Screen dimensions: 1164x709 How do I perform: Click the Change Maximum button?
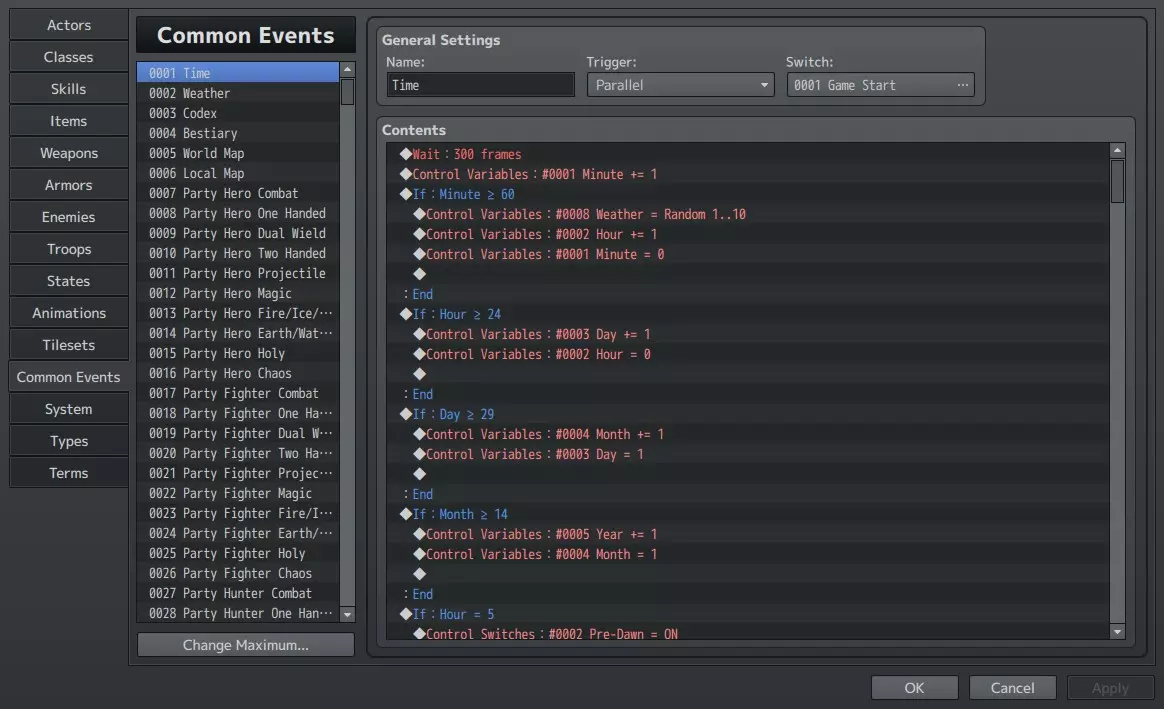[x=246, y=645]
